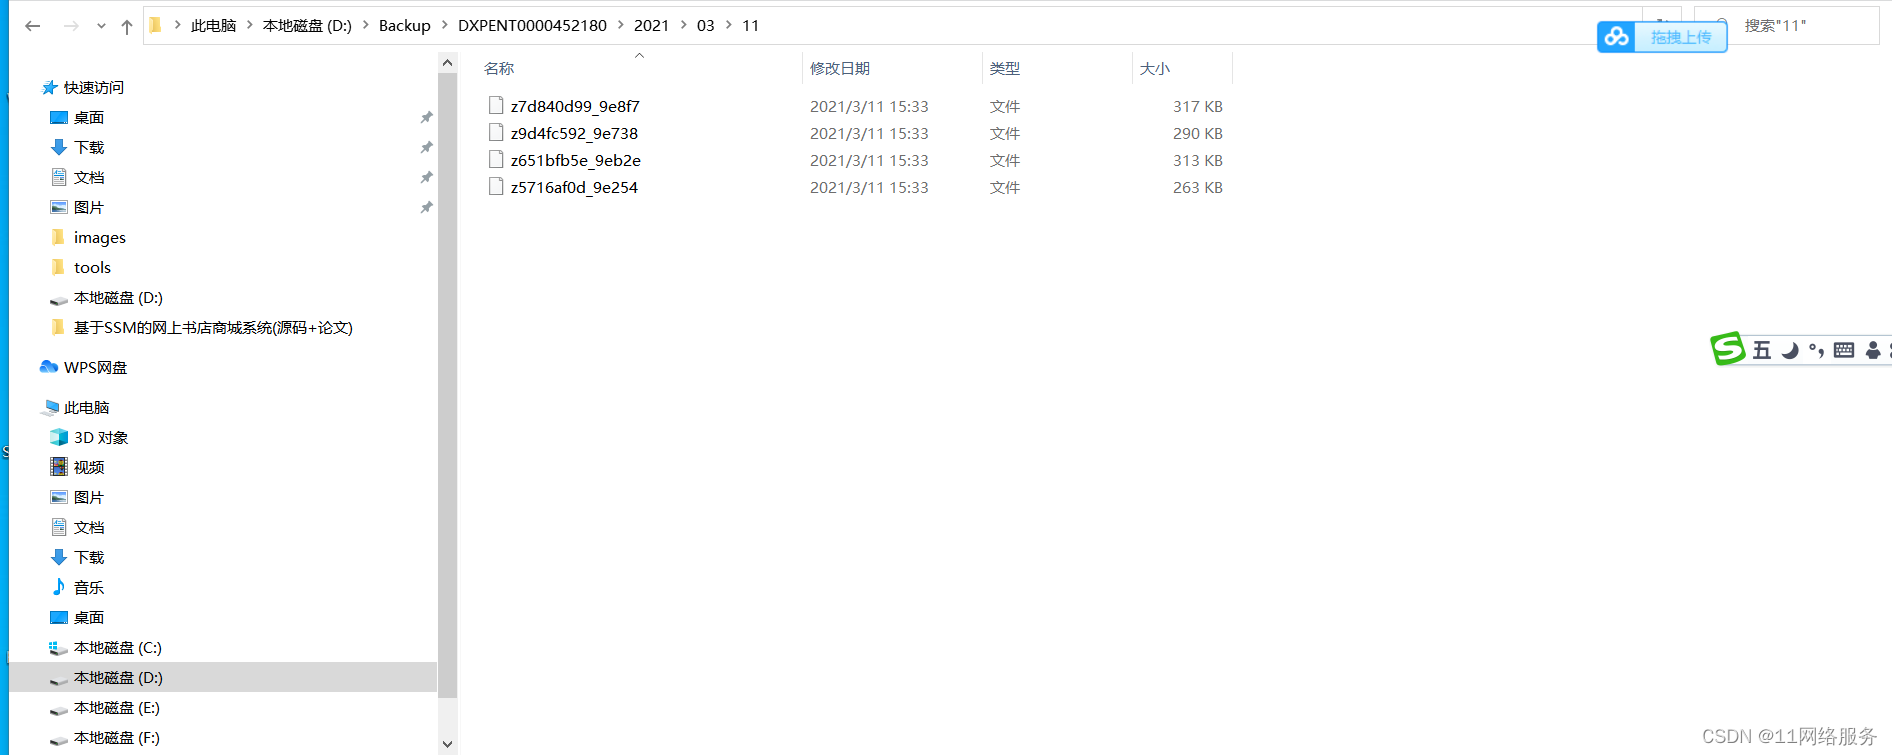Open the recent locations dropdown arrow
The image size is (1892, 755).
pyautogui.click(x=101, y=26)
